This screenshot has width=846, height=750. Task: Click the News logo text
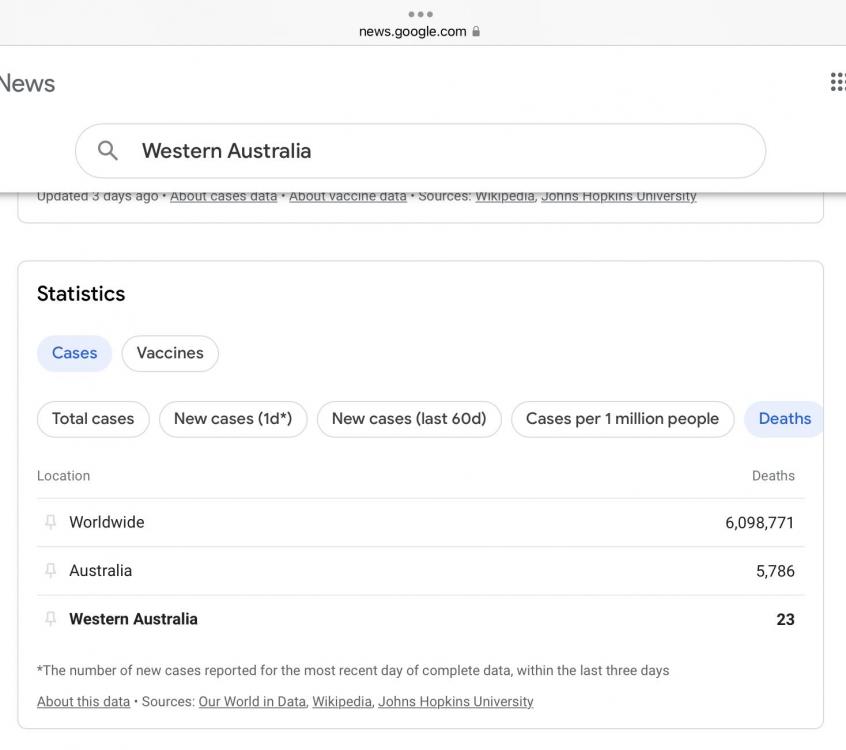tap(27, 84)
